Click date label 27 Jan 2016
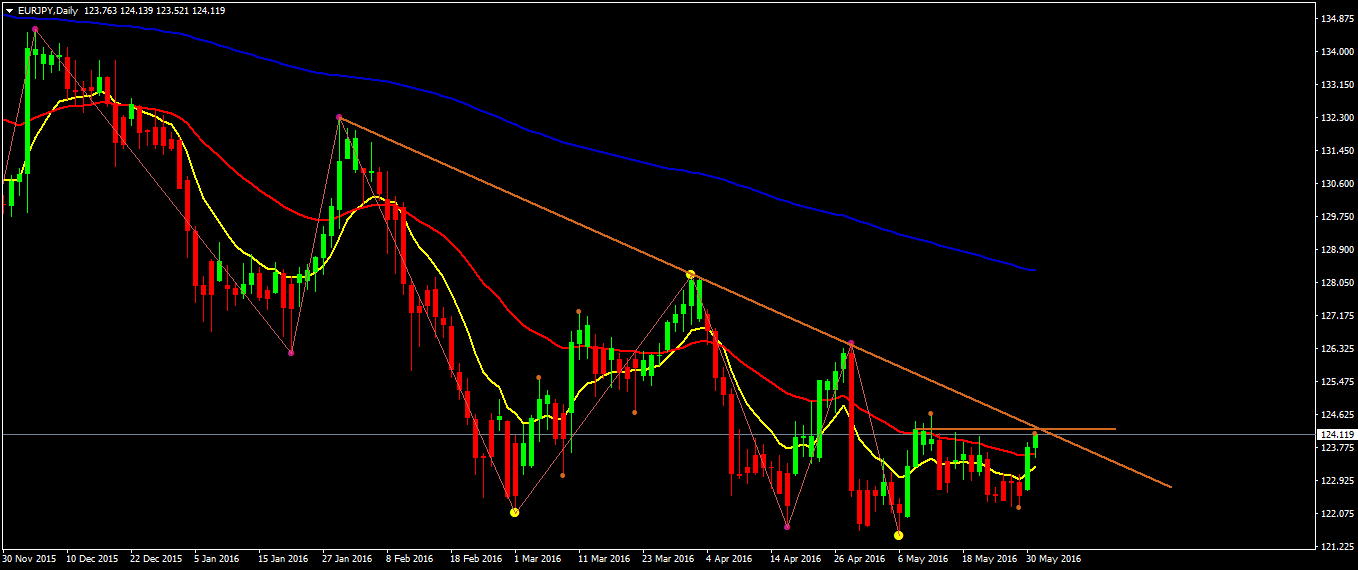Screen dimensions: 1358x570 click(x=347, y=559)
